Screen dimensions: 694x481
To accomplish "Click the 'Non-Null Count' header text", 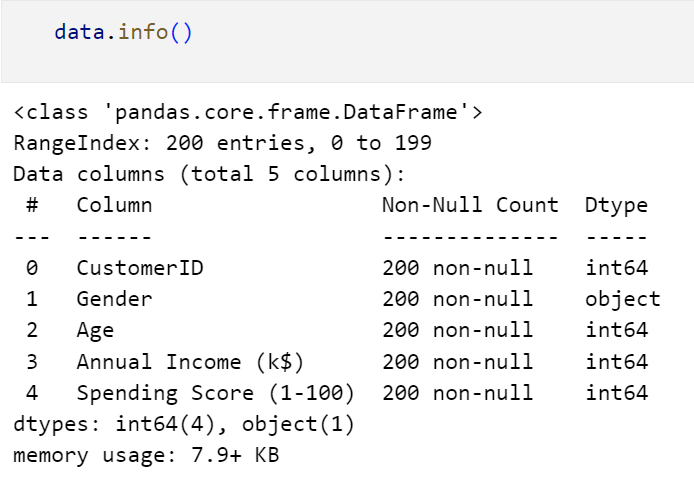I will pos(470,205).
